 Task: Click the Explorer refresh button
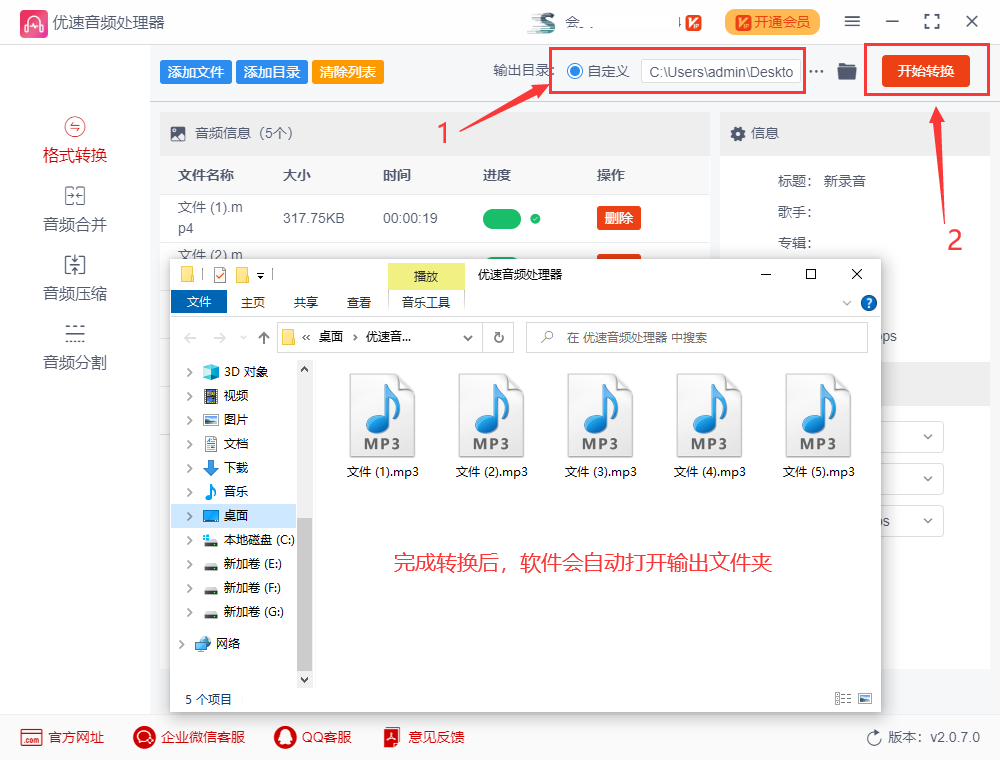click(x=499, y=337)
